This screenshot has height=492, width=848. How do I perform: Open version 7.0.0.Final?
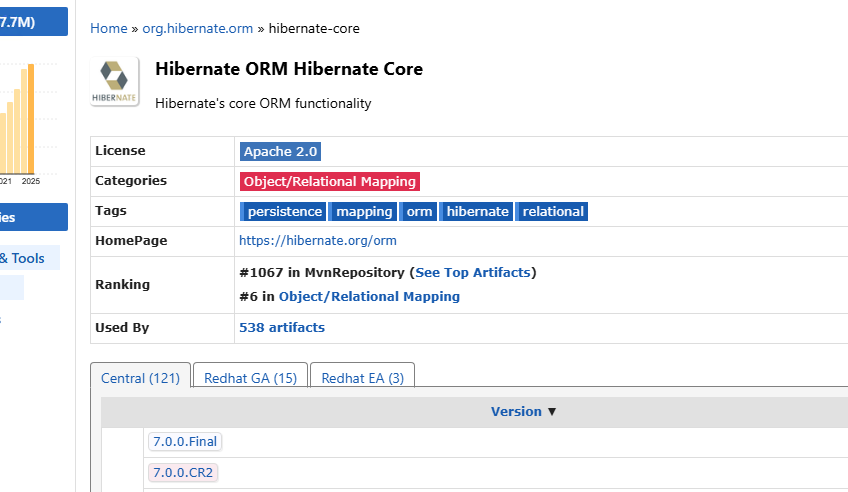(x=185, y=442)
